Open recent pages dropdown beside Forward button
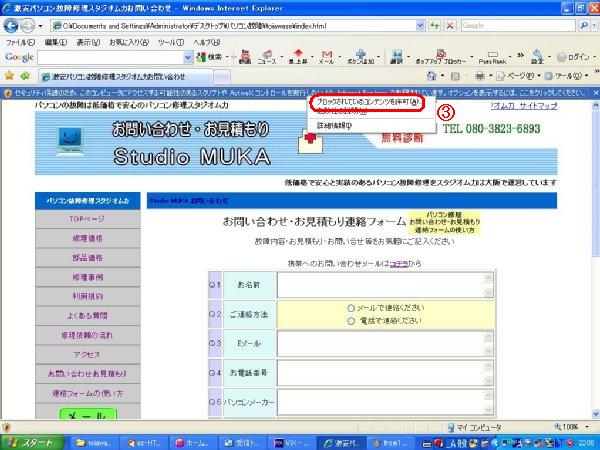Screen dimensions: 600x450 pos(40,26)
